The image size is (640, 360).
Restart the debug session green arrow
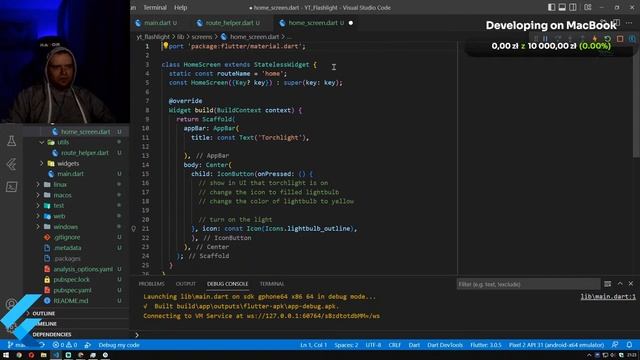tap(607, 39)
